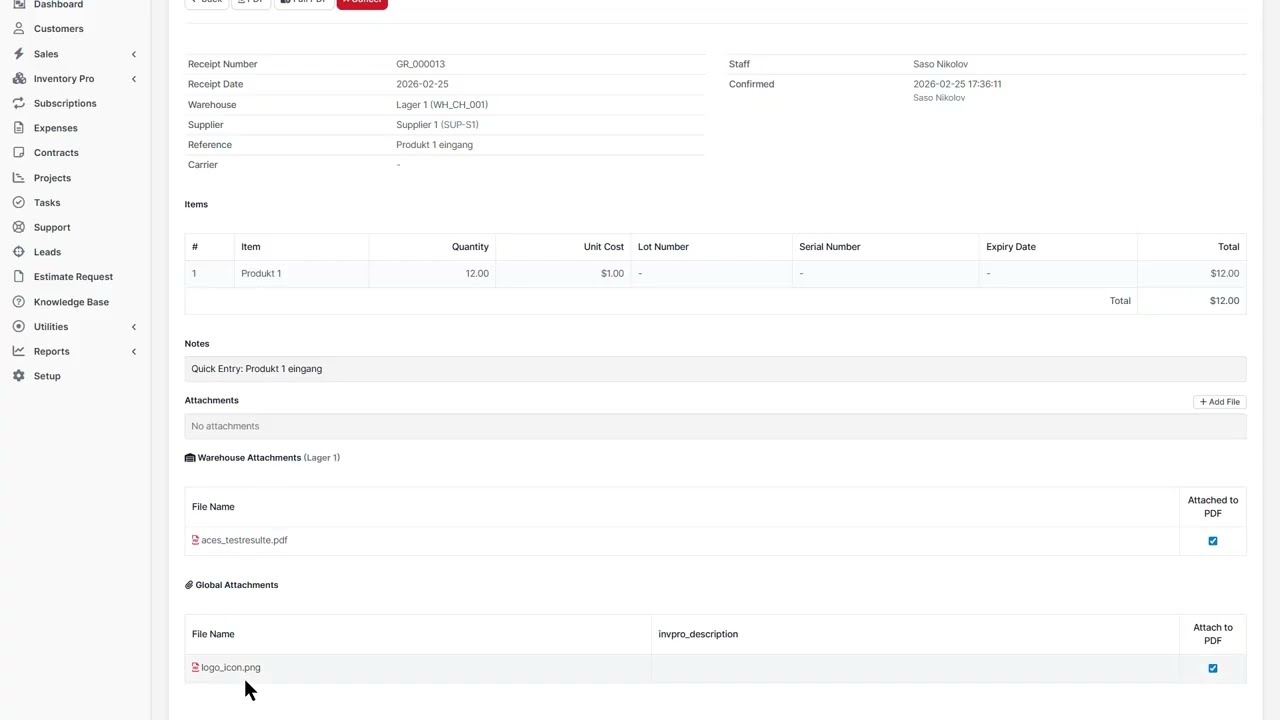Expand the Utilities submenu arrow
Image resolution: width=1280 pixels, height=720 pixels.
pos(133,327)
